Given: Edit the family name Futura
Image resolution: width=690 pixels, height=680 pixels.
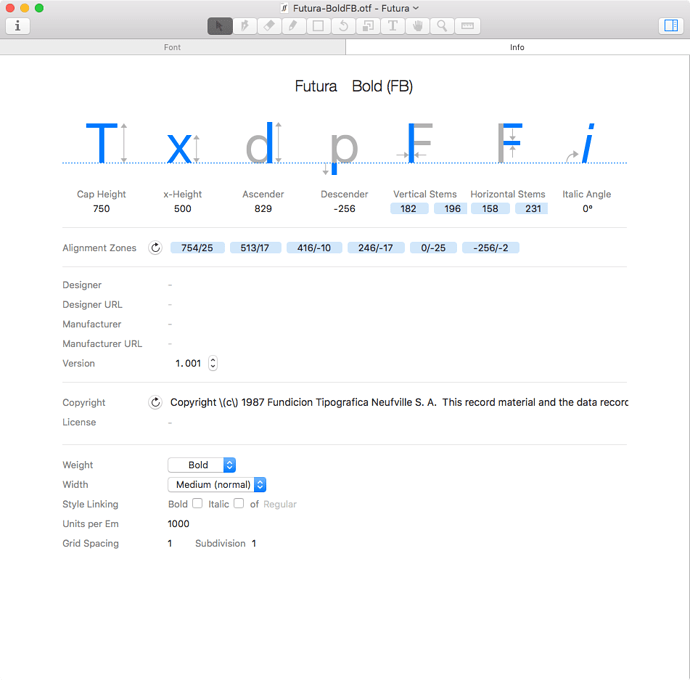Looking at the screenshot, I should 316,86.
